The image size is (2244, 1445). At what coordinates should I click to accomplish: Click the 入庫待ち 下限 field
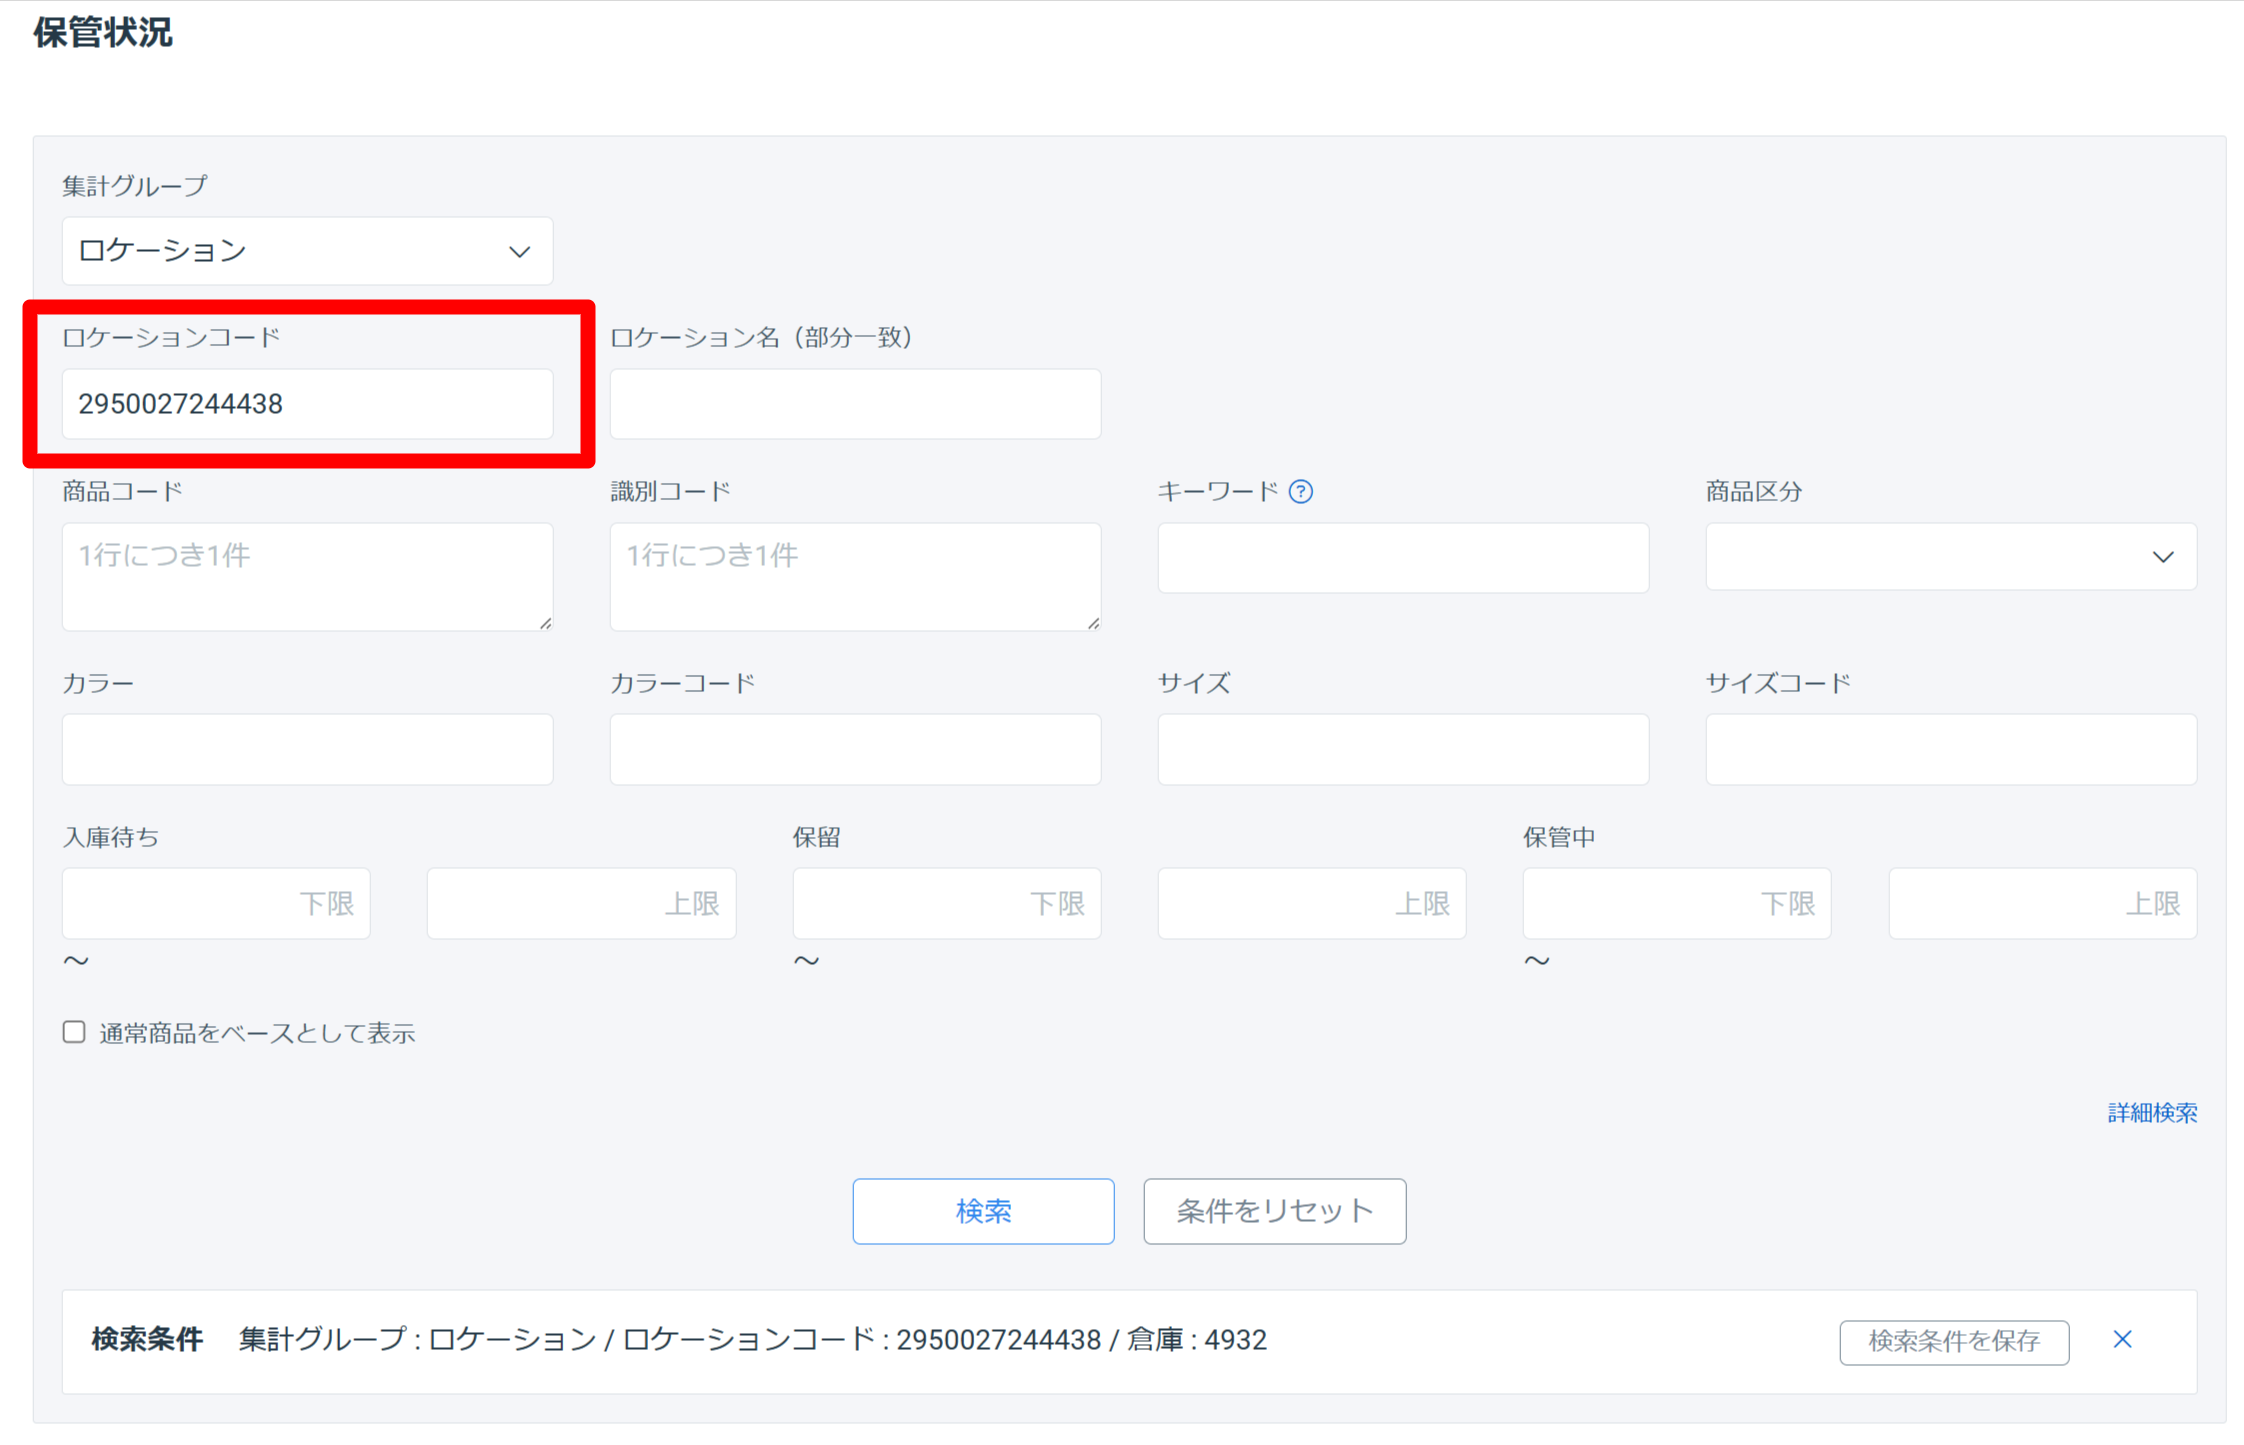(x=216, y=903)
